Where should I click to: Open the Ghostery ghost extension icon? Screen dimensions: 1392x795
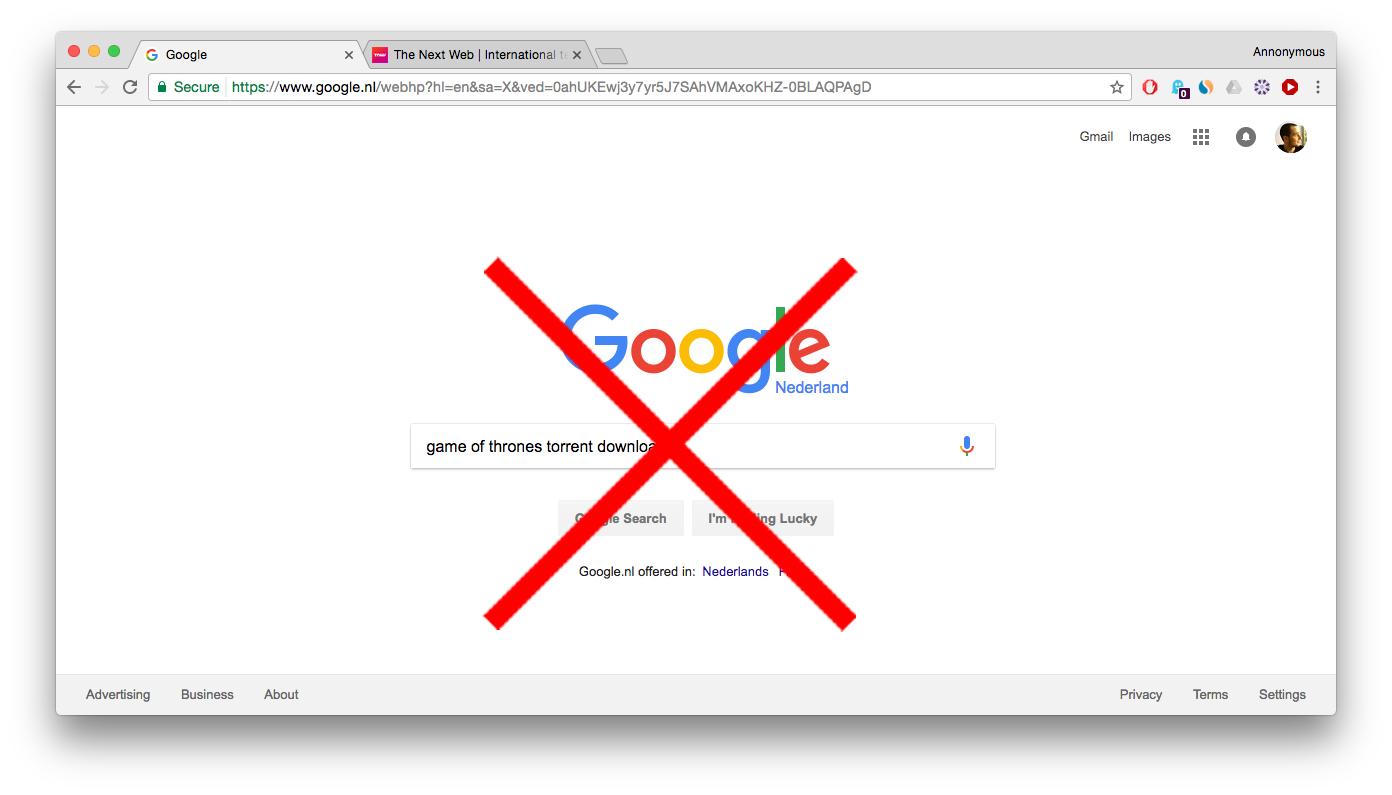click(1179, 88)
